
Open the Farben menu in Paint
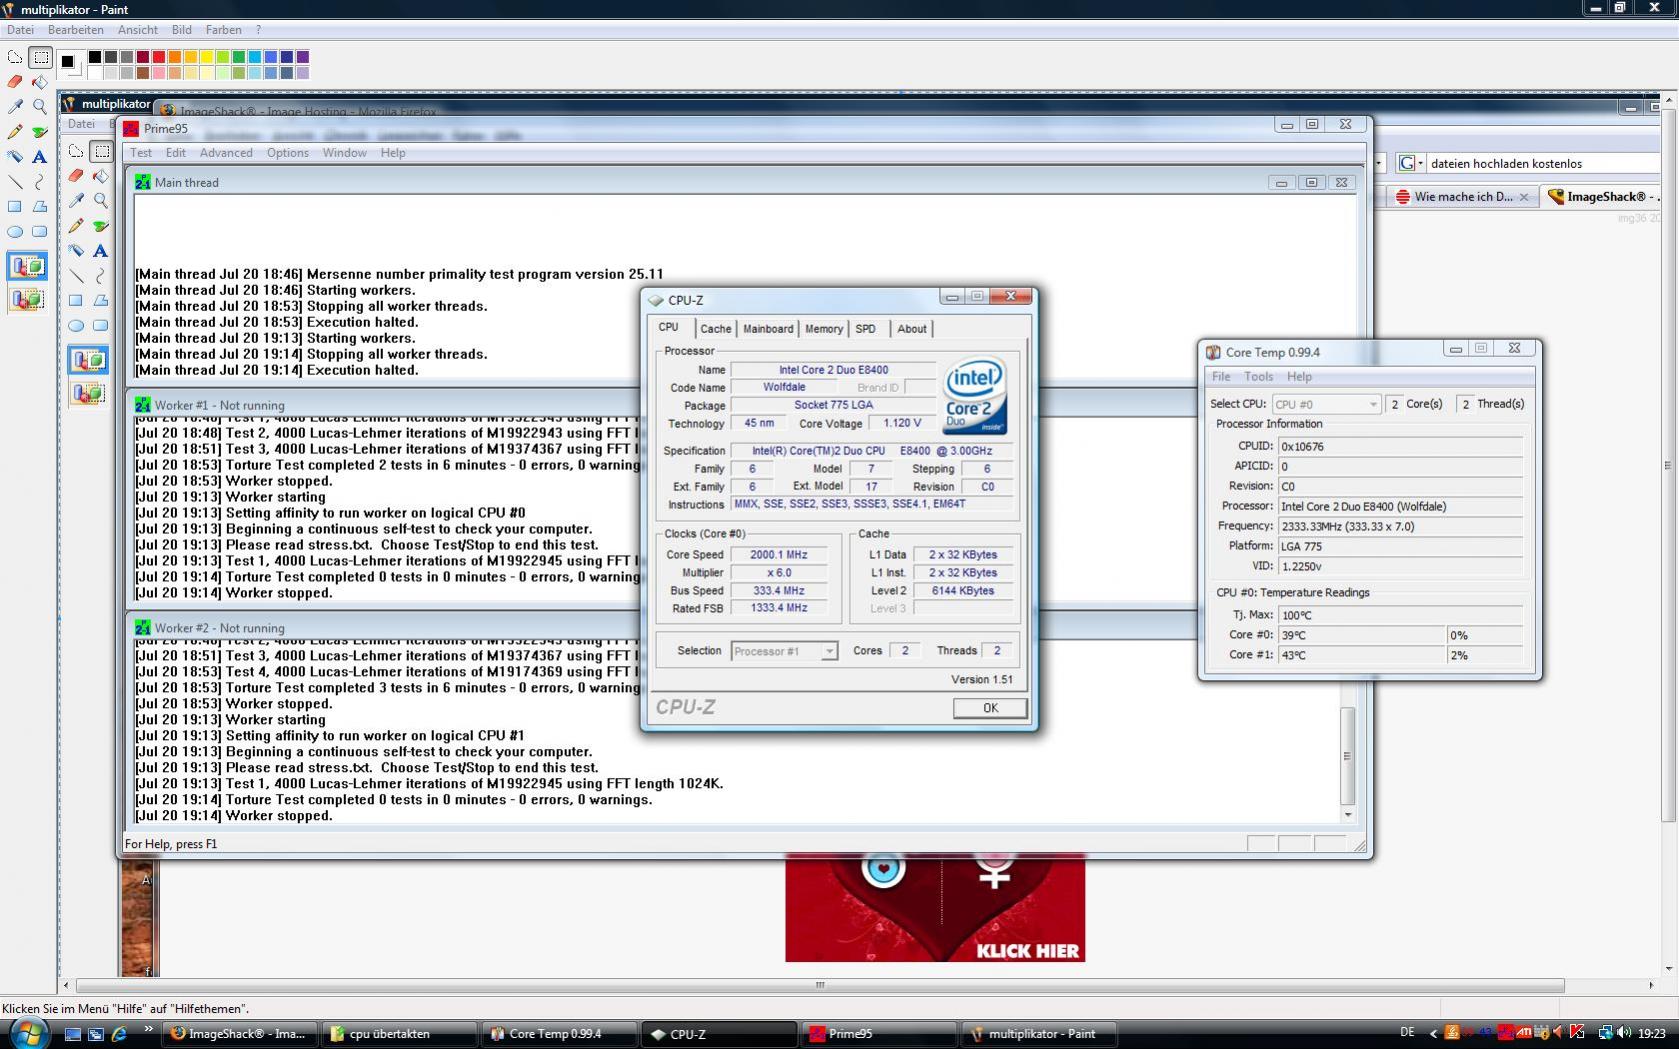click(223, 30)
